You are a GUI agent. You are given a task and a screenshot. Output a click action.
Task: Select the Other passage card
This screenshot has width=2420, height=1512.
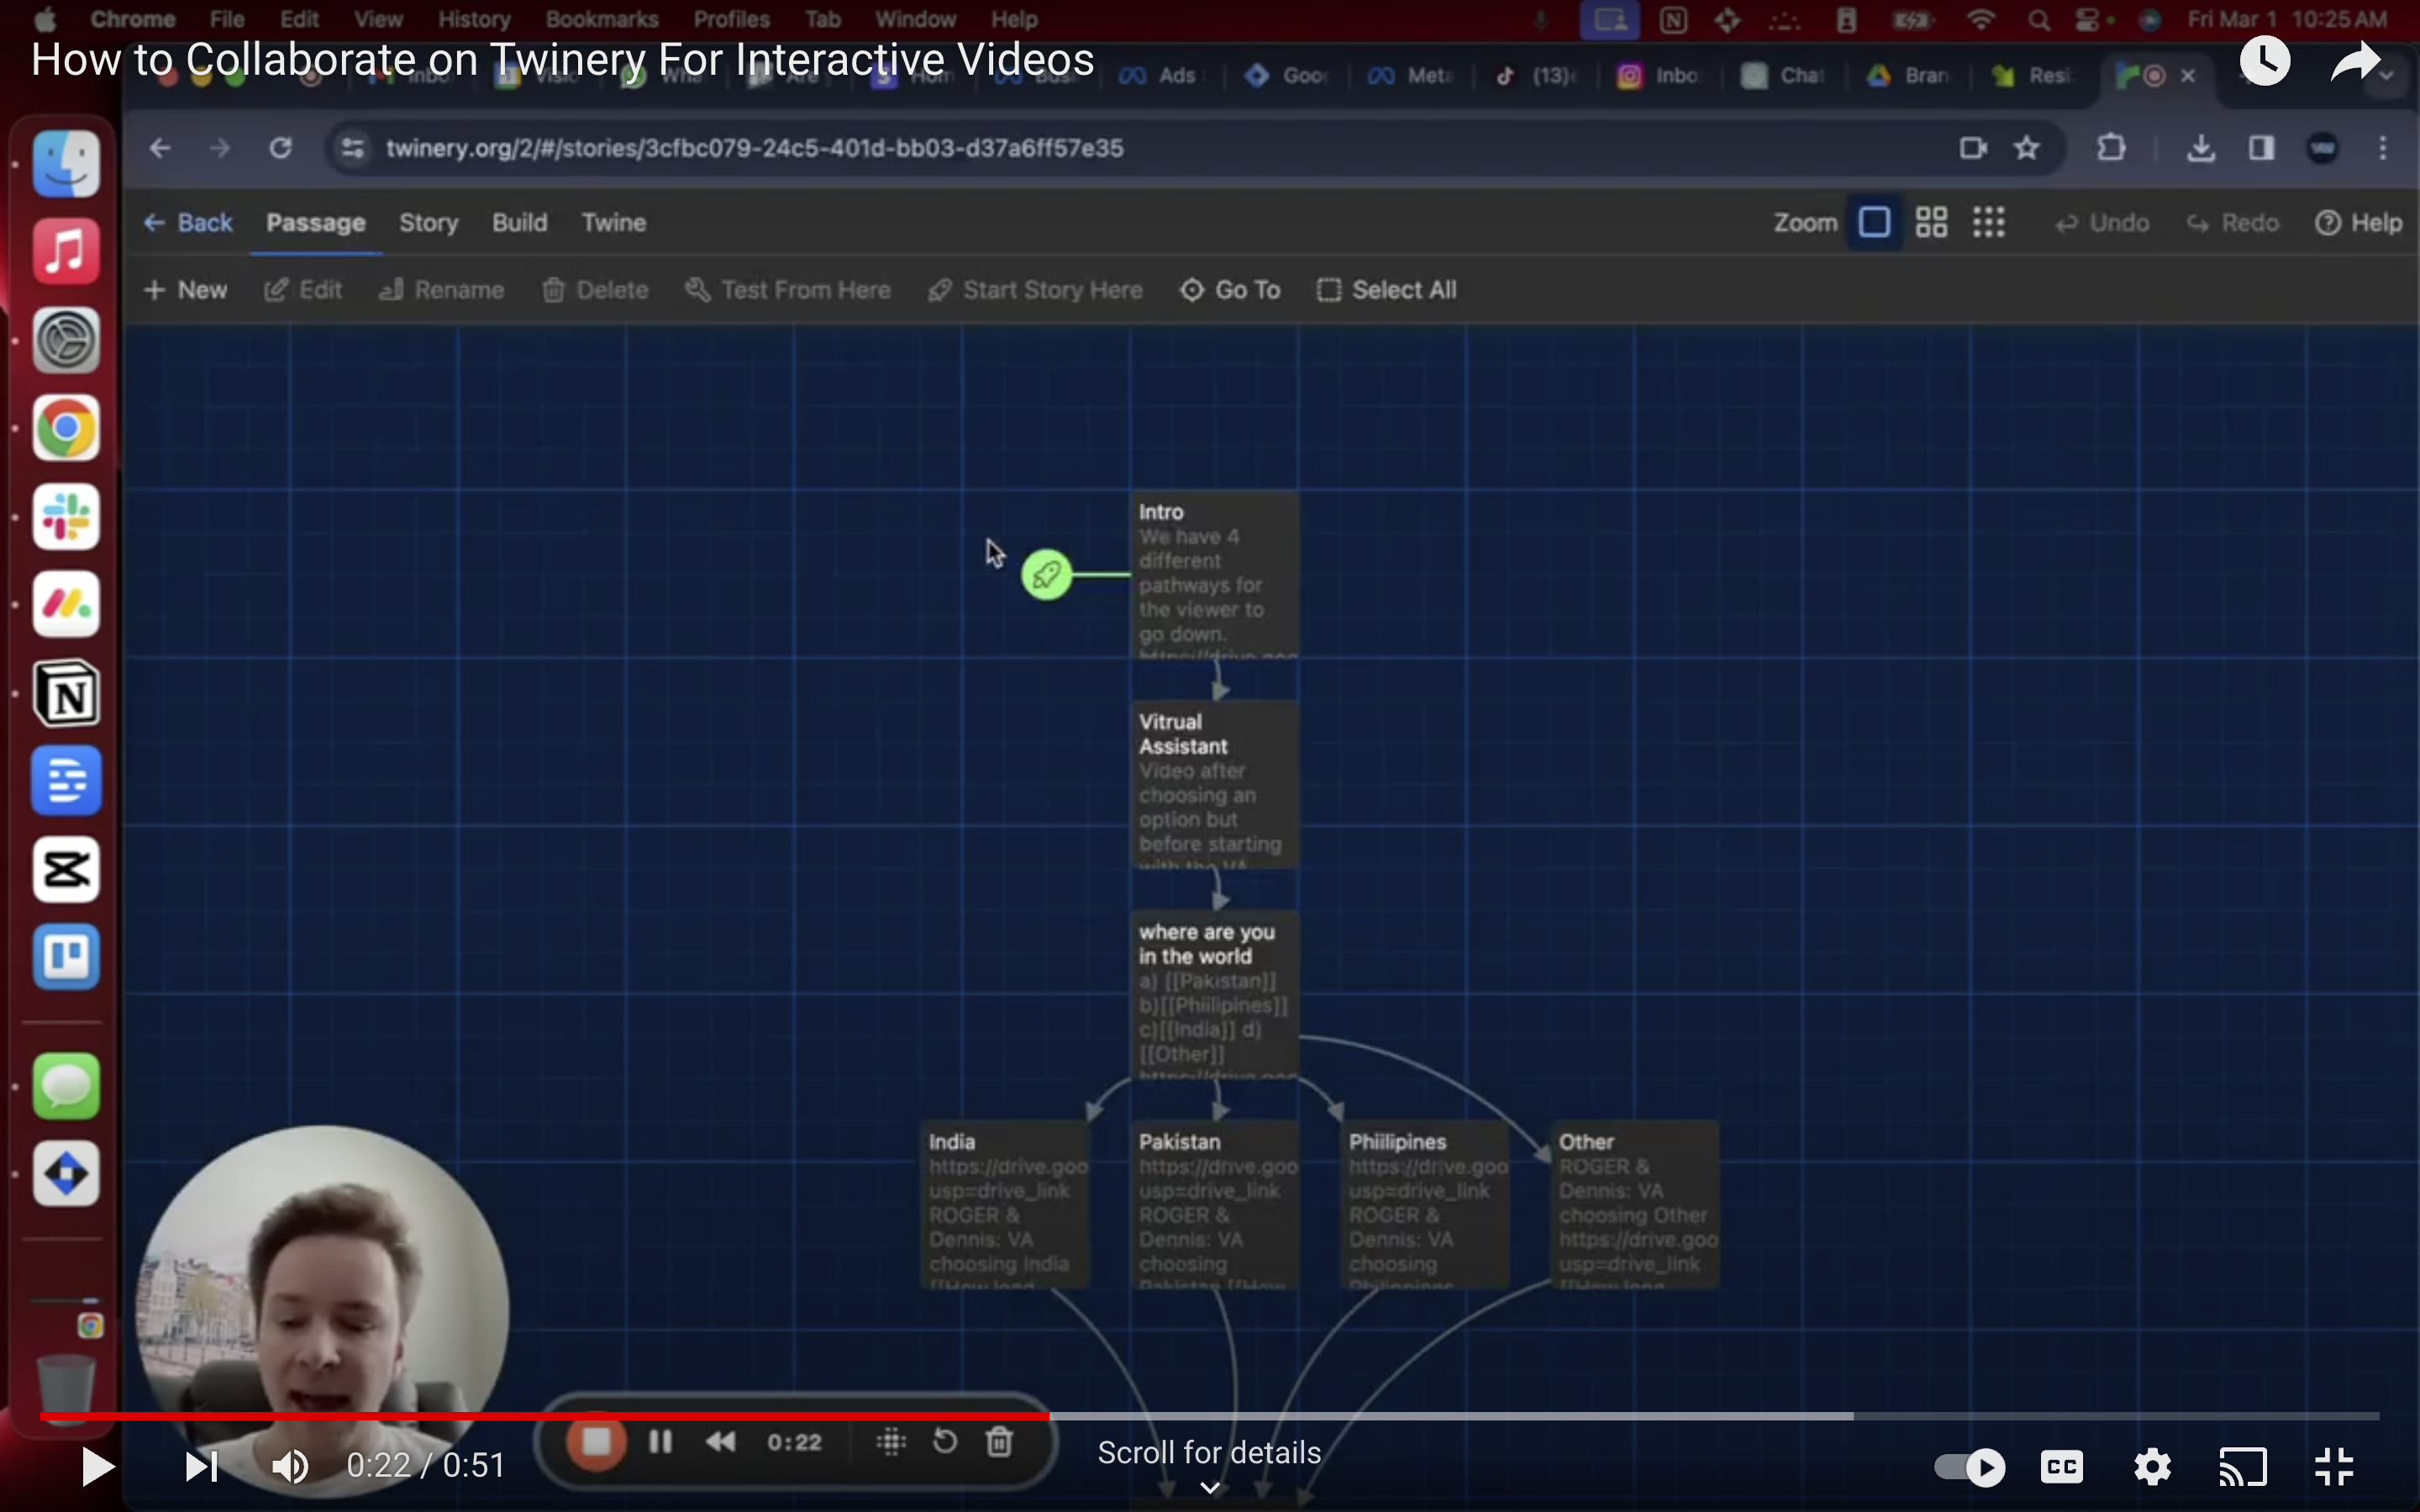click(x=1635, y=1205)
